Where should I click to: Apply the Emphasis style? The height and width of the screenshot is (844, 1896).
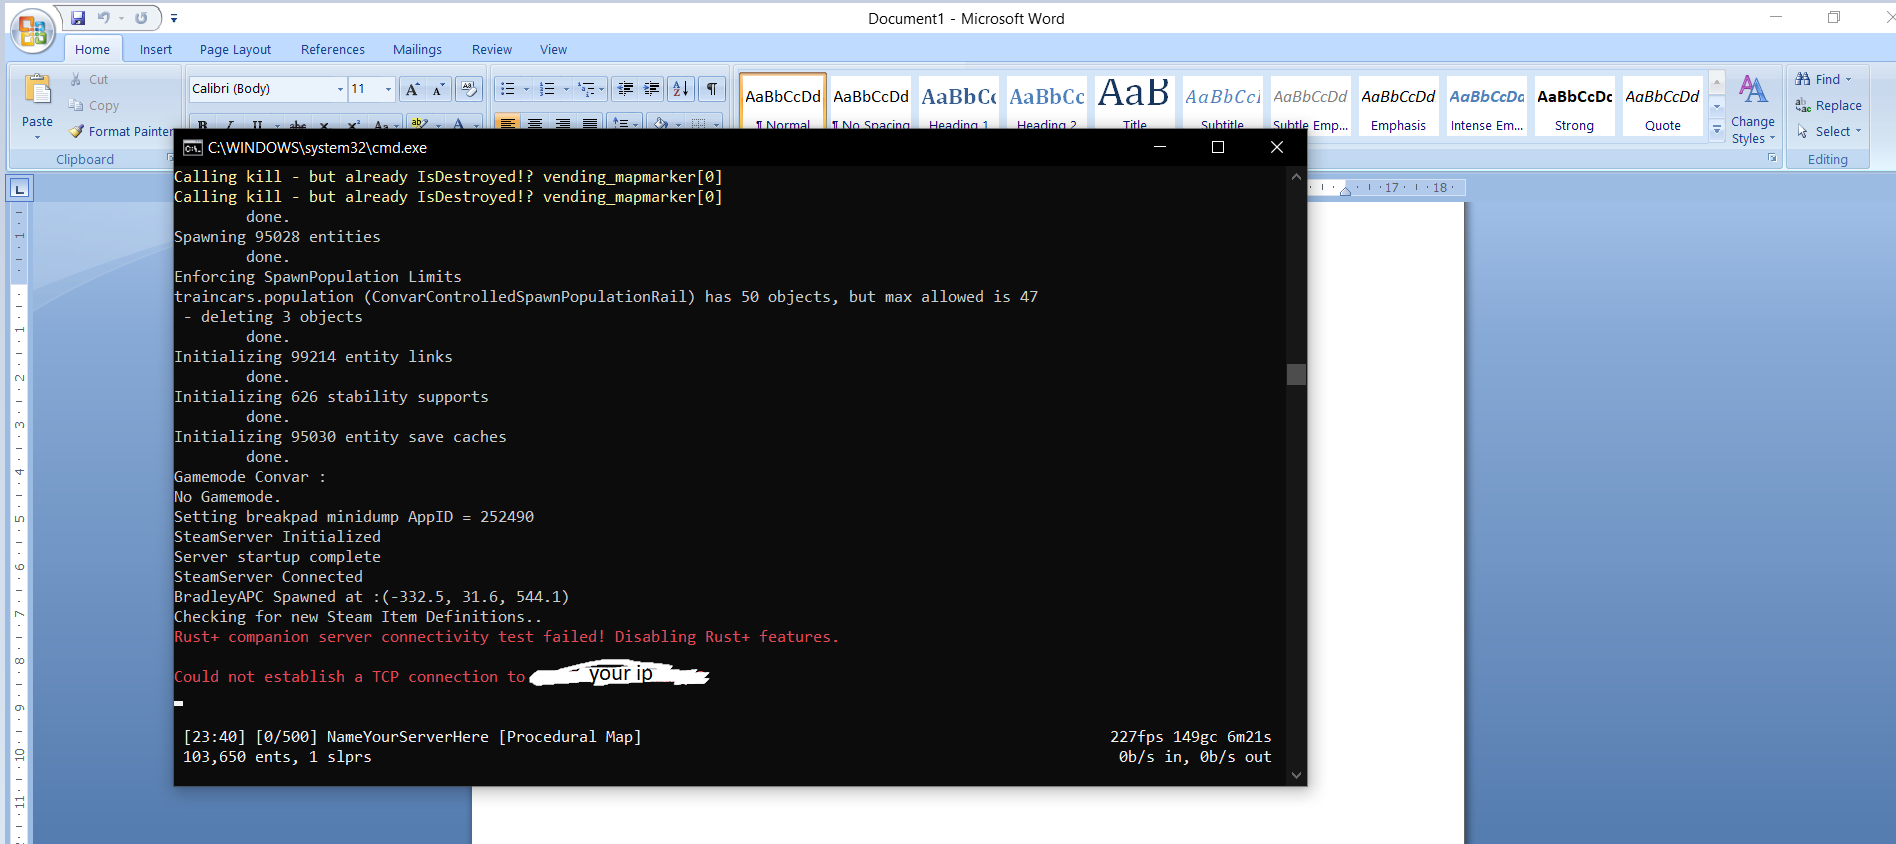1399,105
